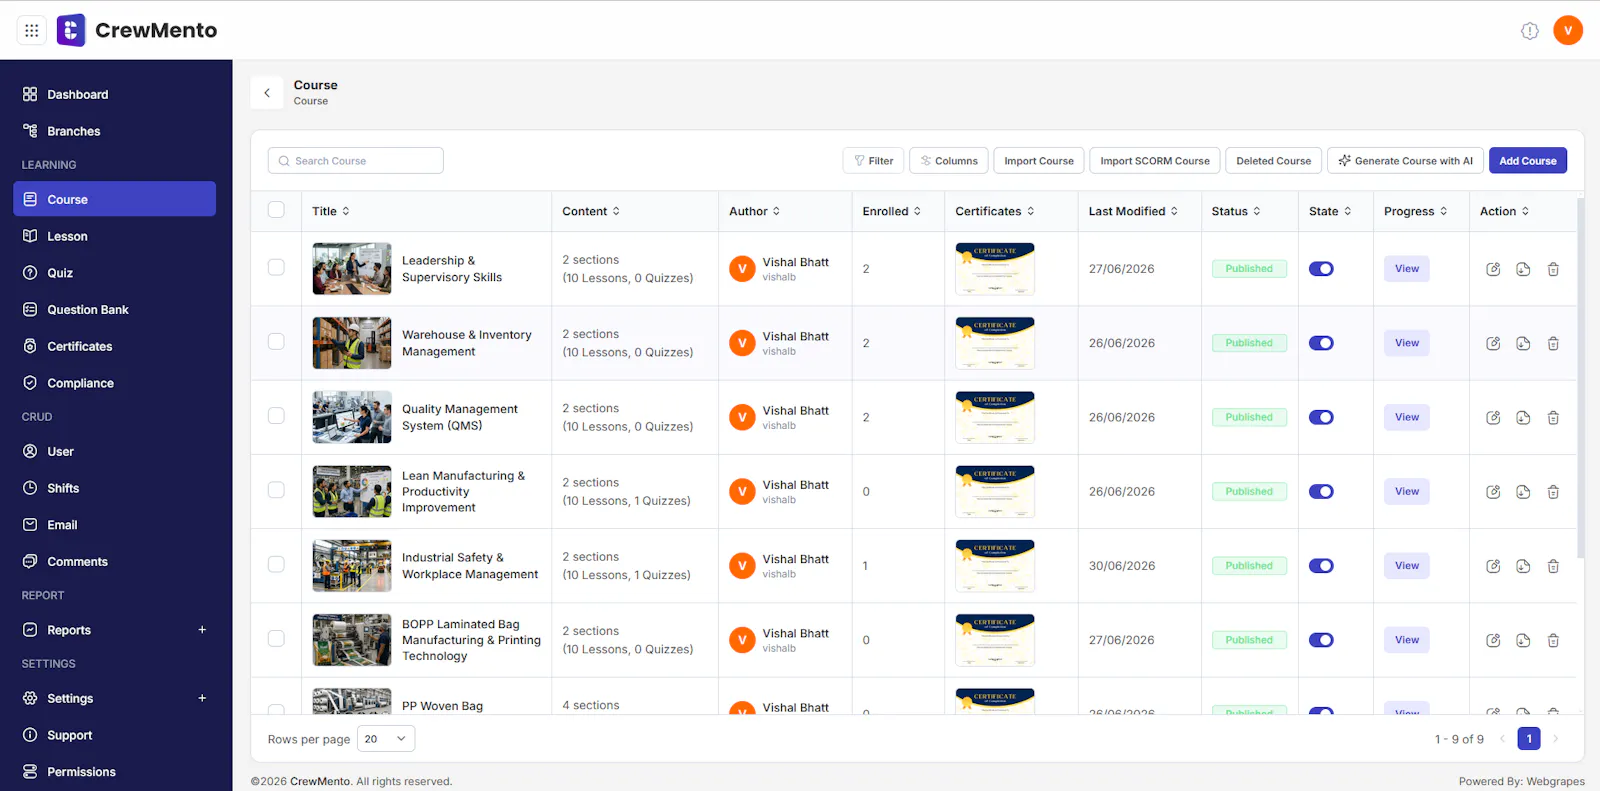The height and width of the screenshot is (791, 1600).
Task: Open Branches in the sidebar
Action: (114, 131)
